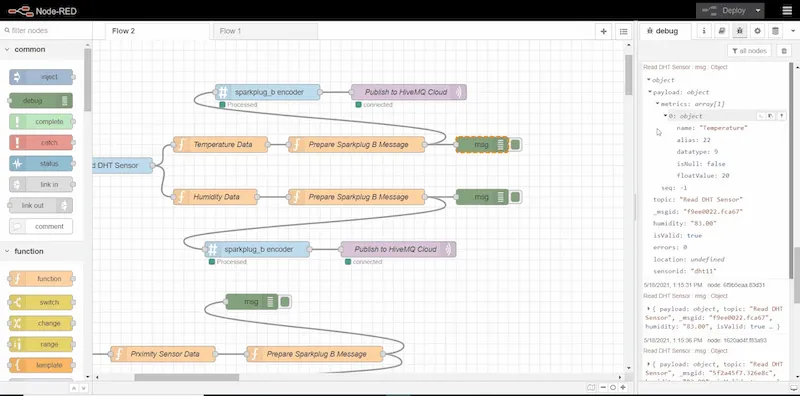Open the Deploy dropdown arrow
The image size is (800, 396).
pyautogui.click(x=758, y=10)
